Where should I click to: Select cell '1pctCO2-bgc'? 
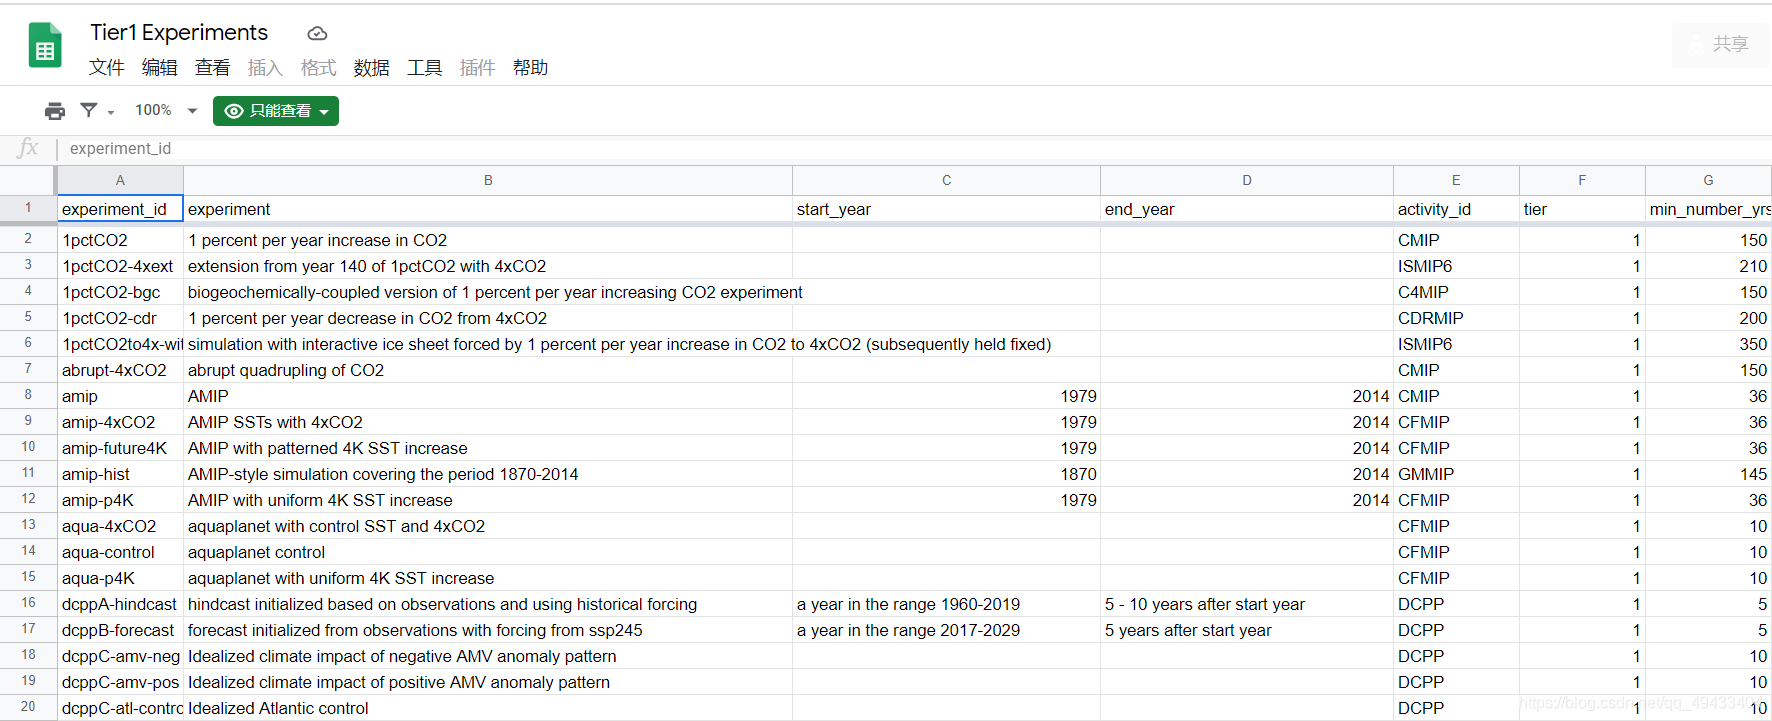[120, 292]
